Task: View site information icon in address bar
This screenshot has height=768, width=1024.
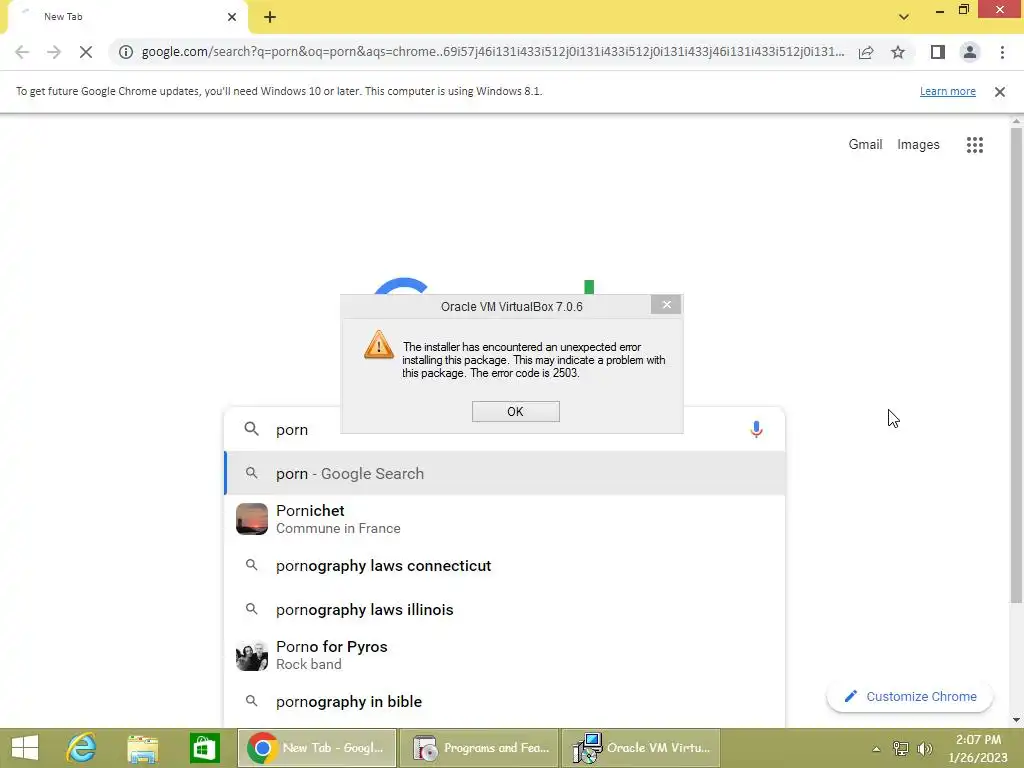Action: [125, 52]
